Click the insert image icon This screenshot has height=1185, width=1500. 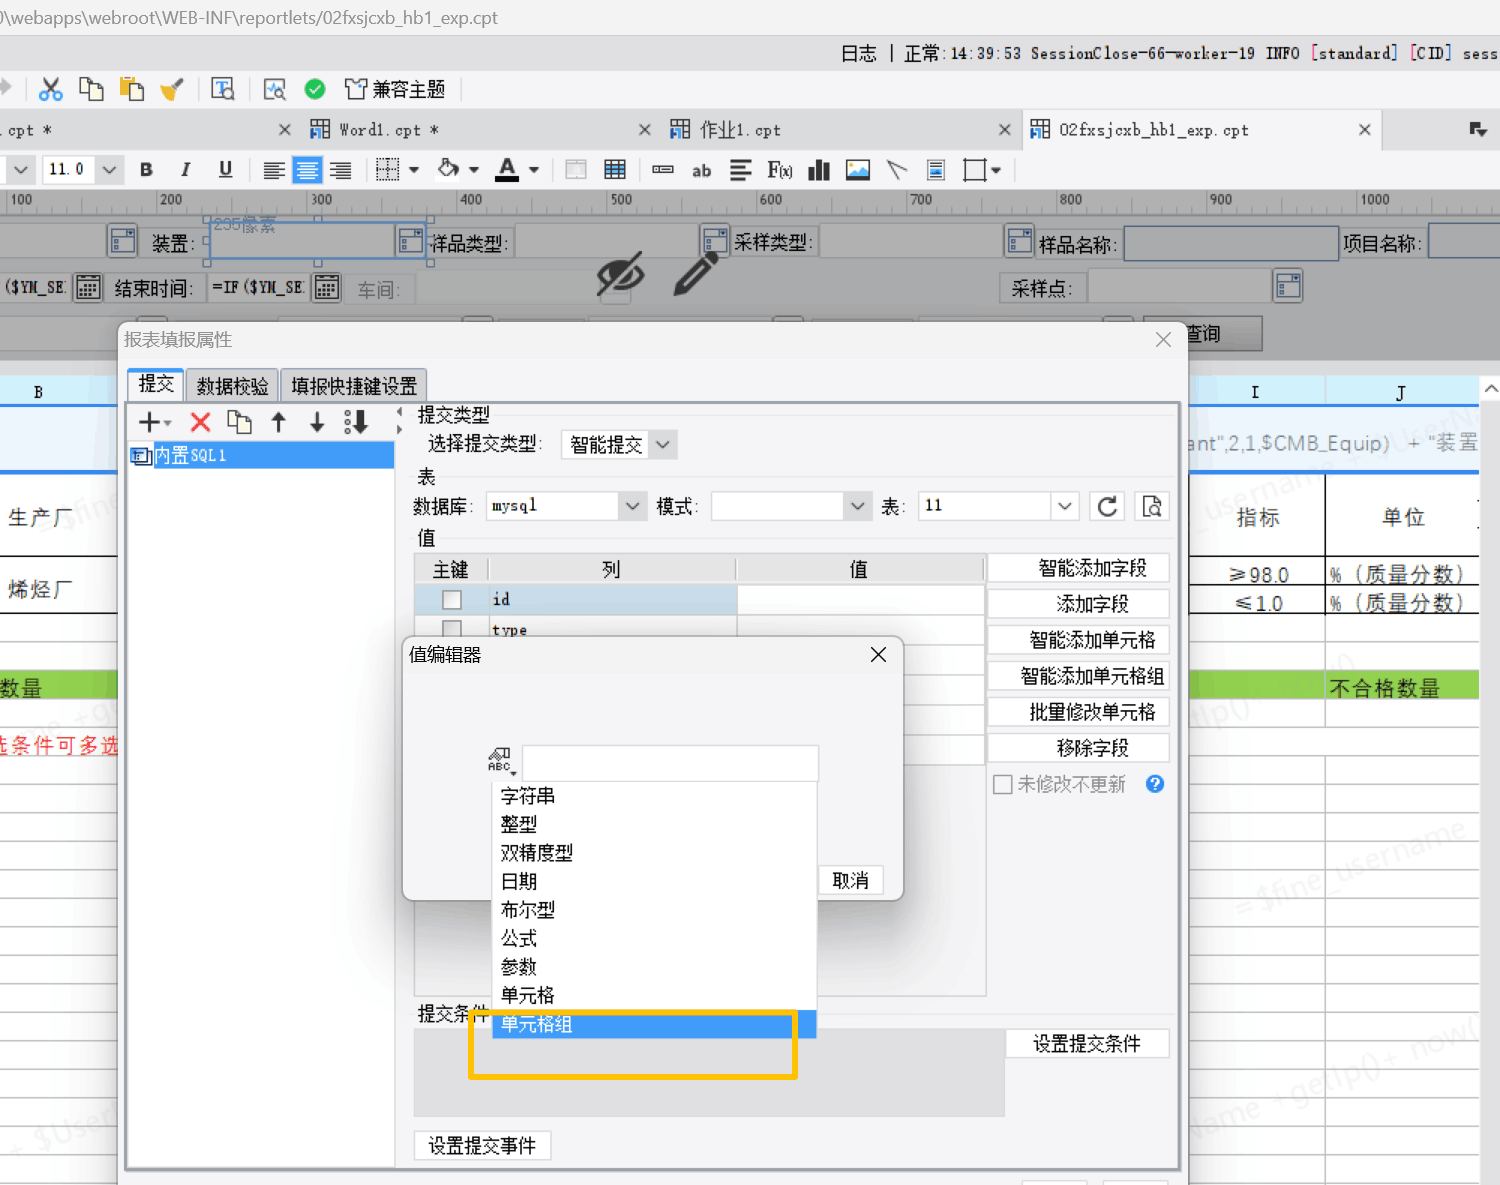857,170
